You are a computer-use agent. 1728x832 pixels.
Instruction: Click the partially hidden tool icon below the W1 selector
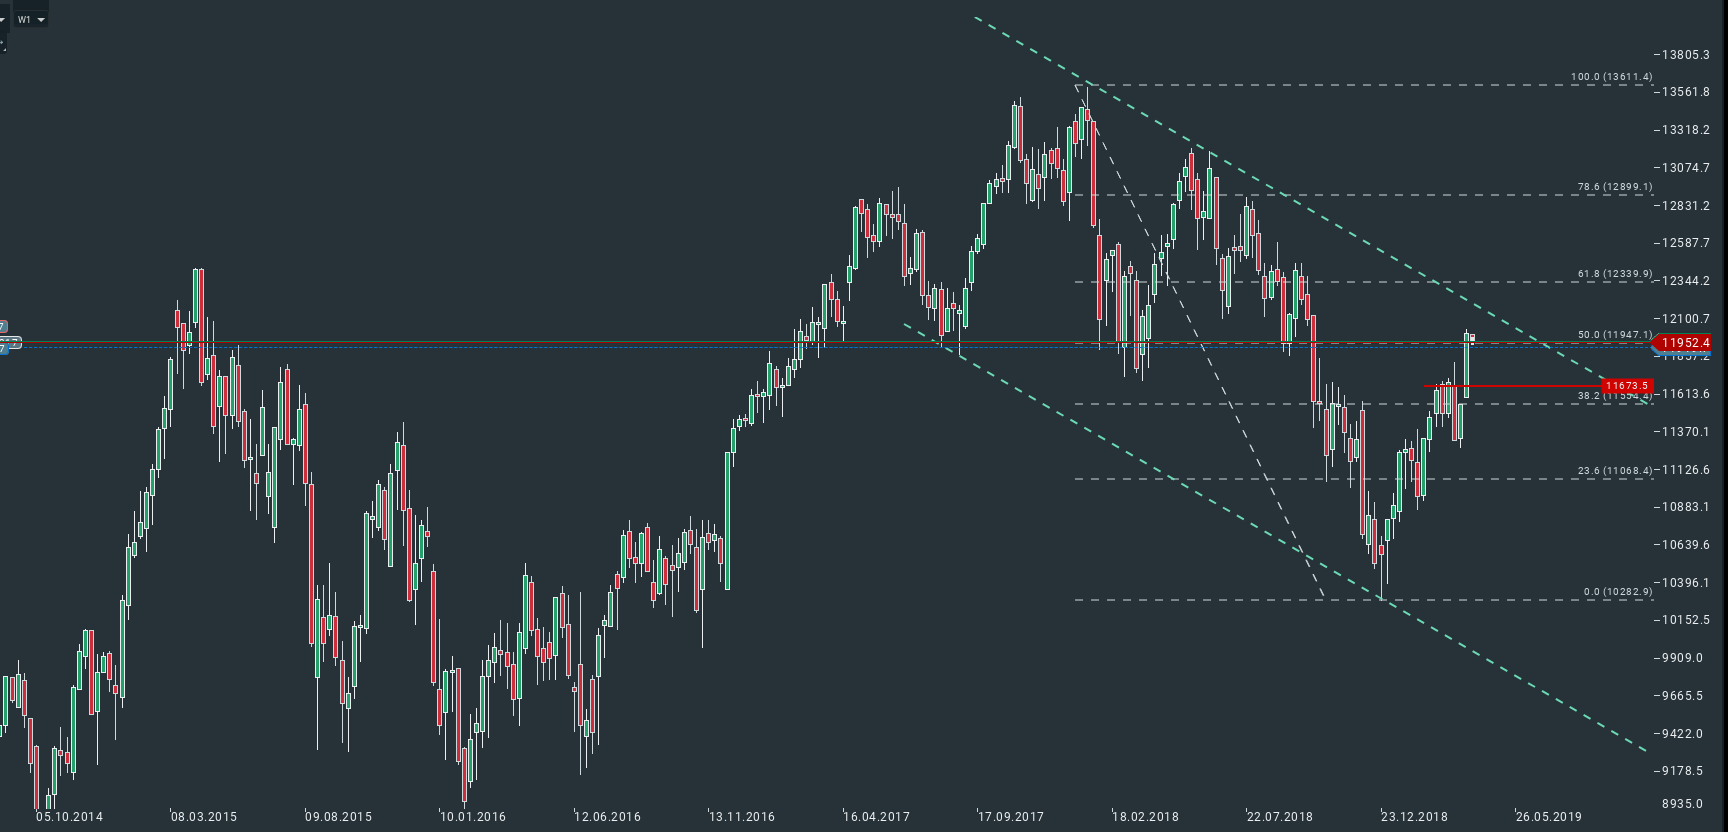[3, 44]
